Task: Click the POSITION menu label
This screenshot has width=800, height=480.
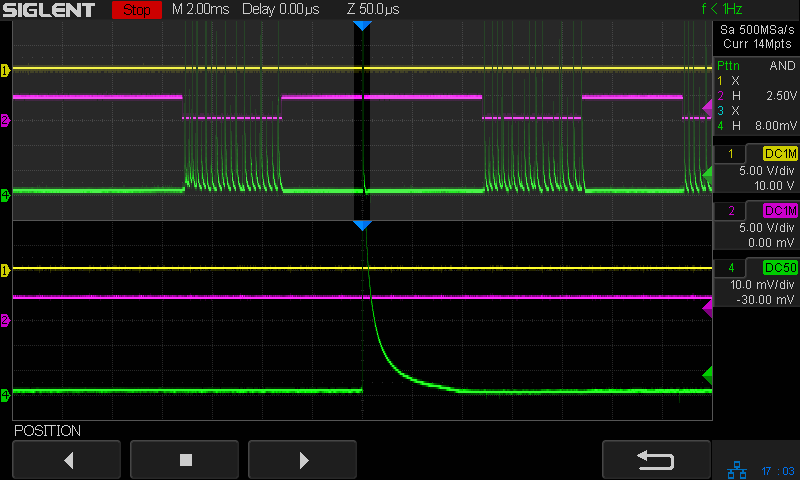Action: click(47, 431)
